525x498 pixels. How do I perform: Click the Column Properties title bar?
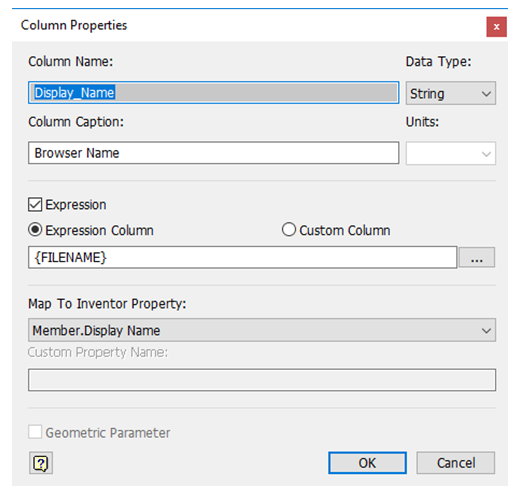[x=249, y=25]
